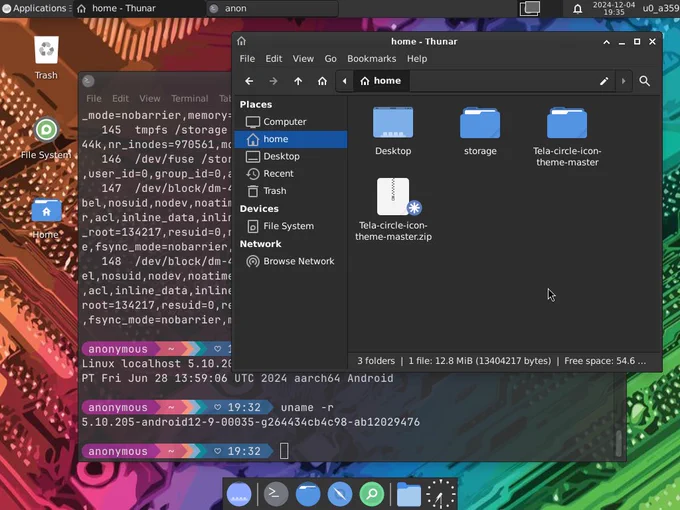Click the clock widget in dock

coord(441,494)
